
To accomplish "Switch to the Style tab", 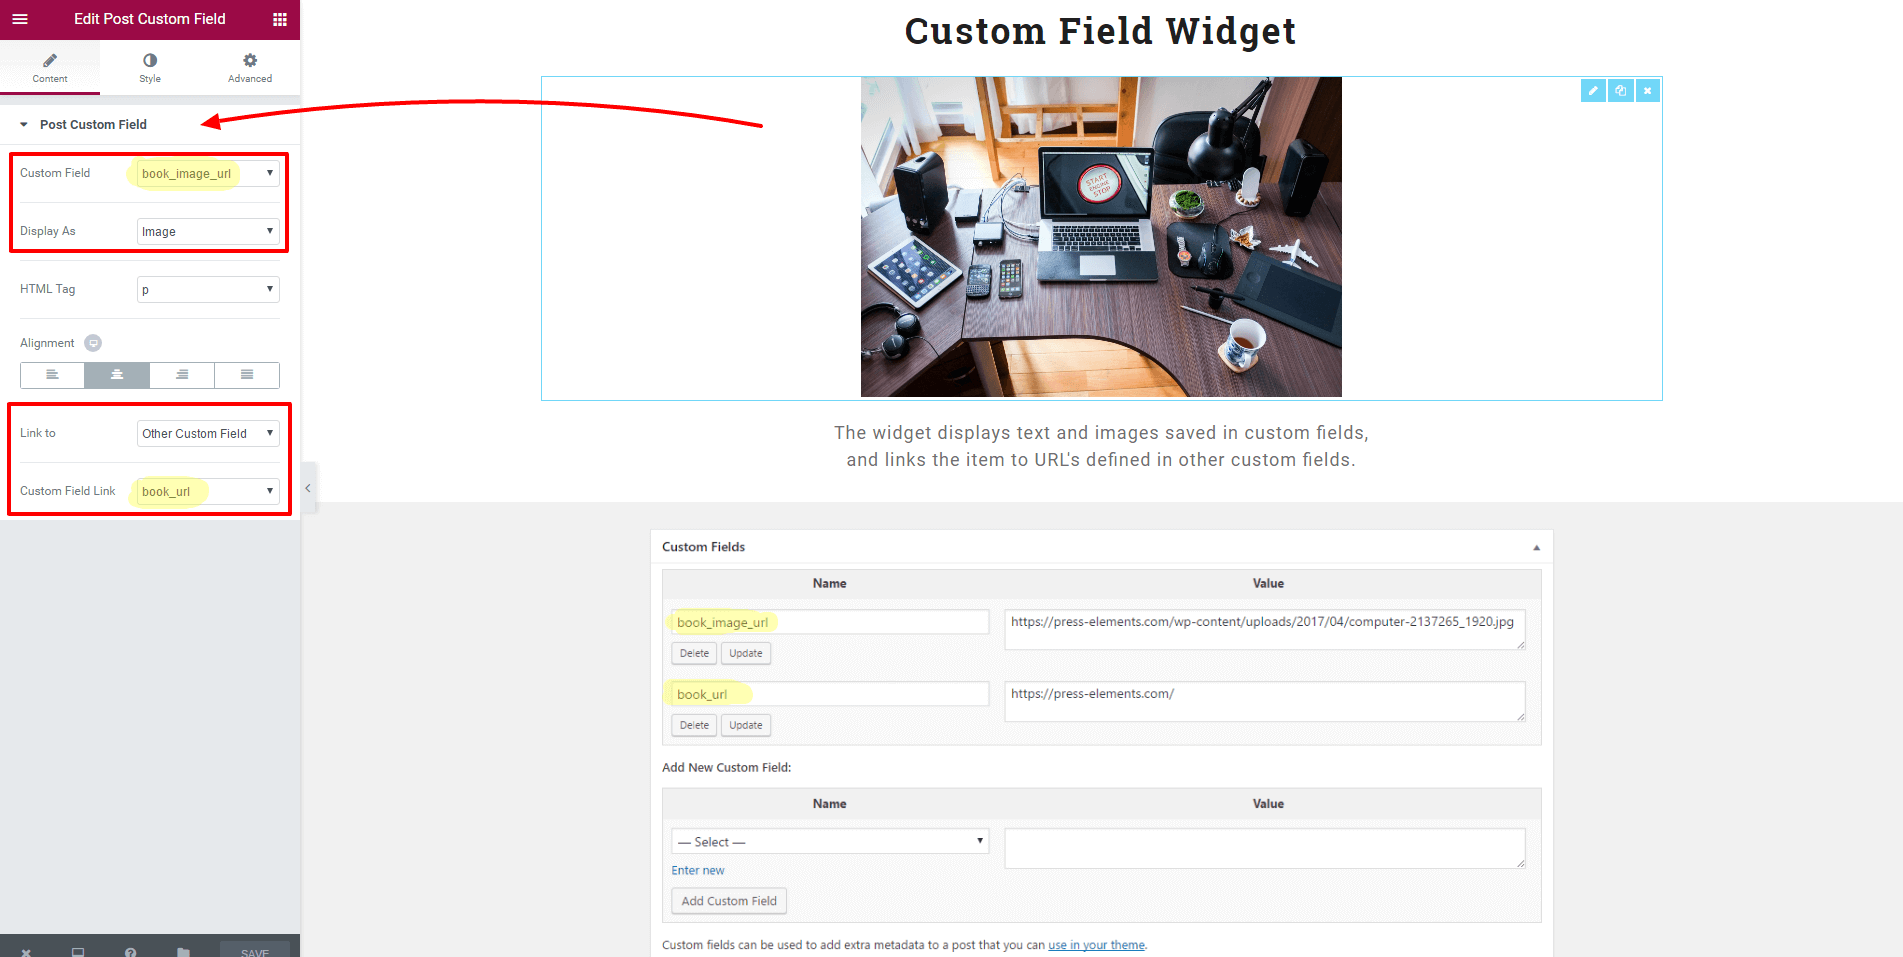I will (x=150, y=67).
